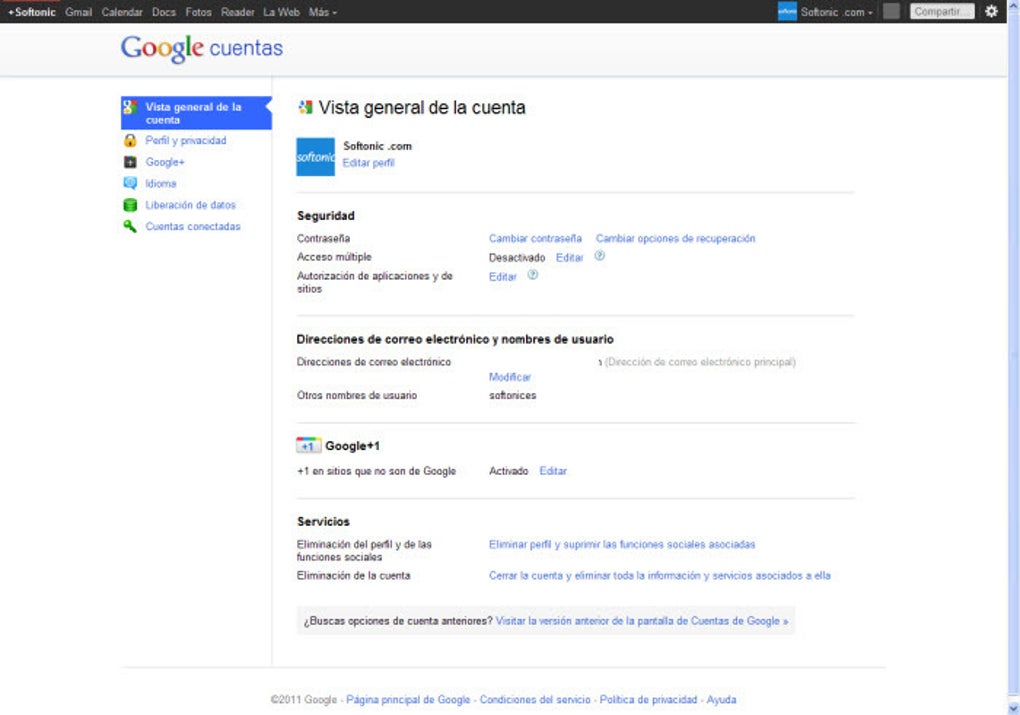
Task: Click the Softonic profile picture
Action: click(x=315, y=157)
